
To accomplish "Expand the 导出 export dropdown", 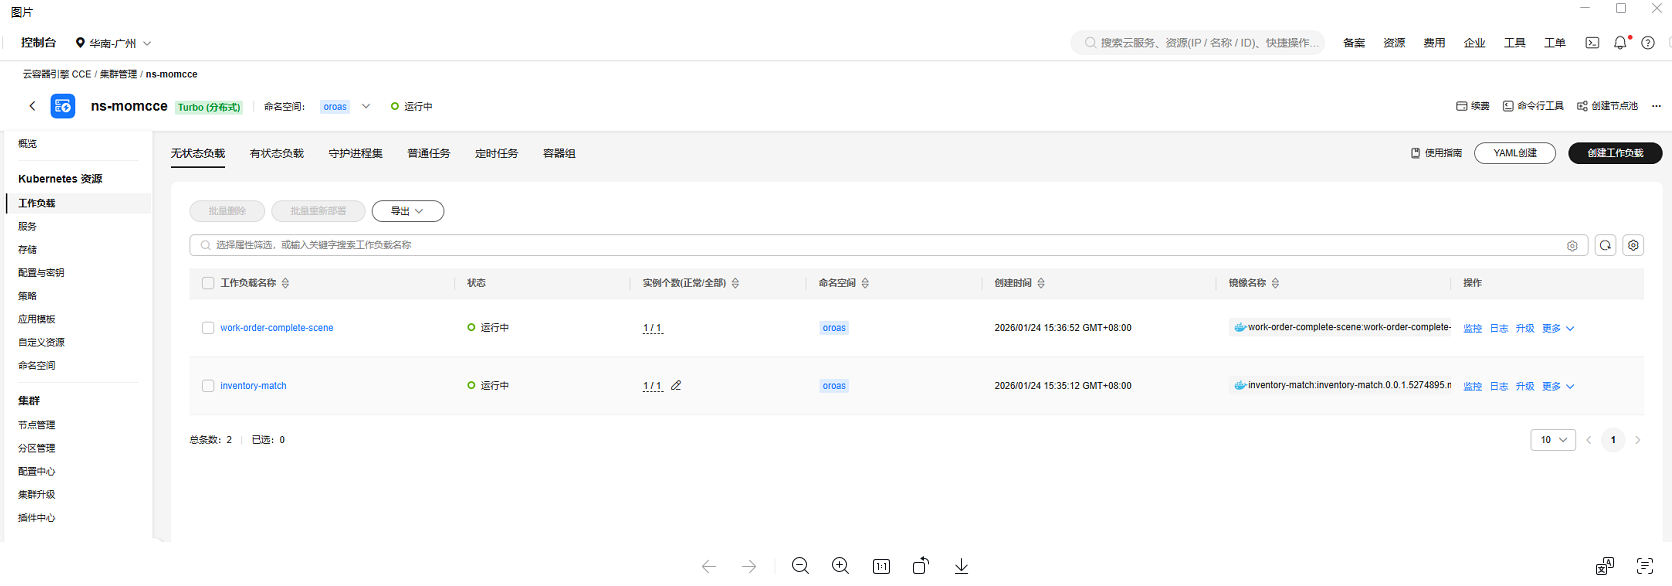I will tap(407, 211).
